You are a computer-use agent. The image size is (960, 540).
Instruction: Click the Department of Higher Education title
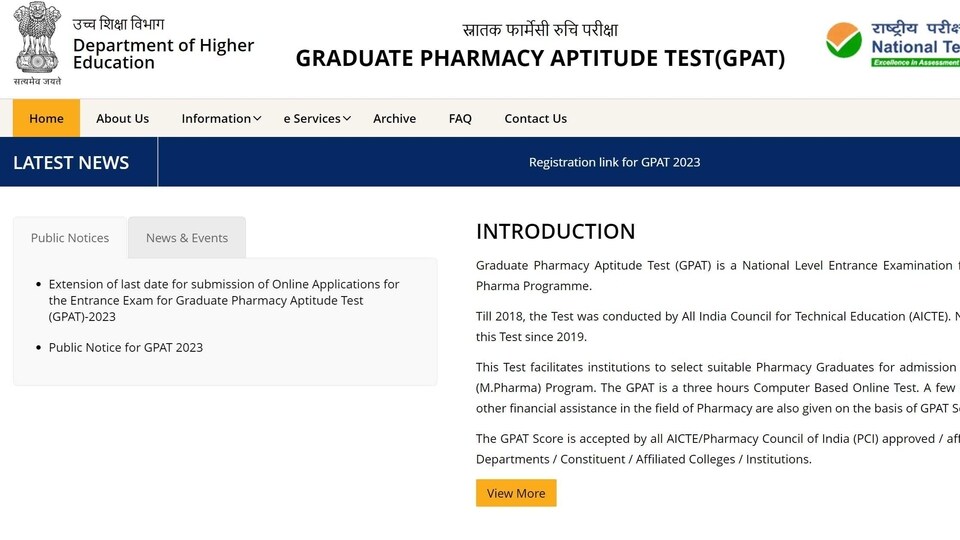[163, 54]
